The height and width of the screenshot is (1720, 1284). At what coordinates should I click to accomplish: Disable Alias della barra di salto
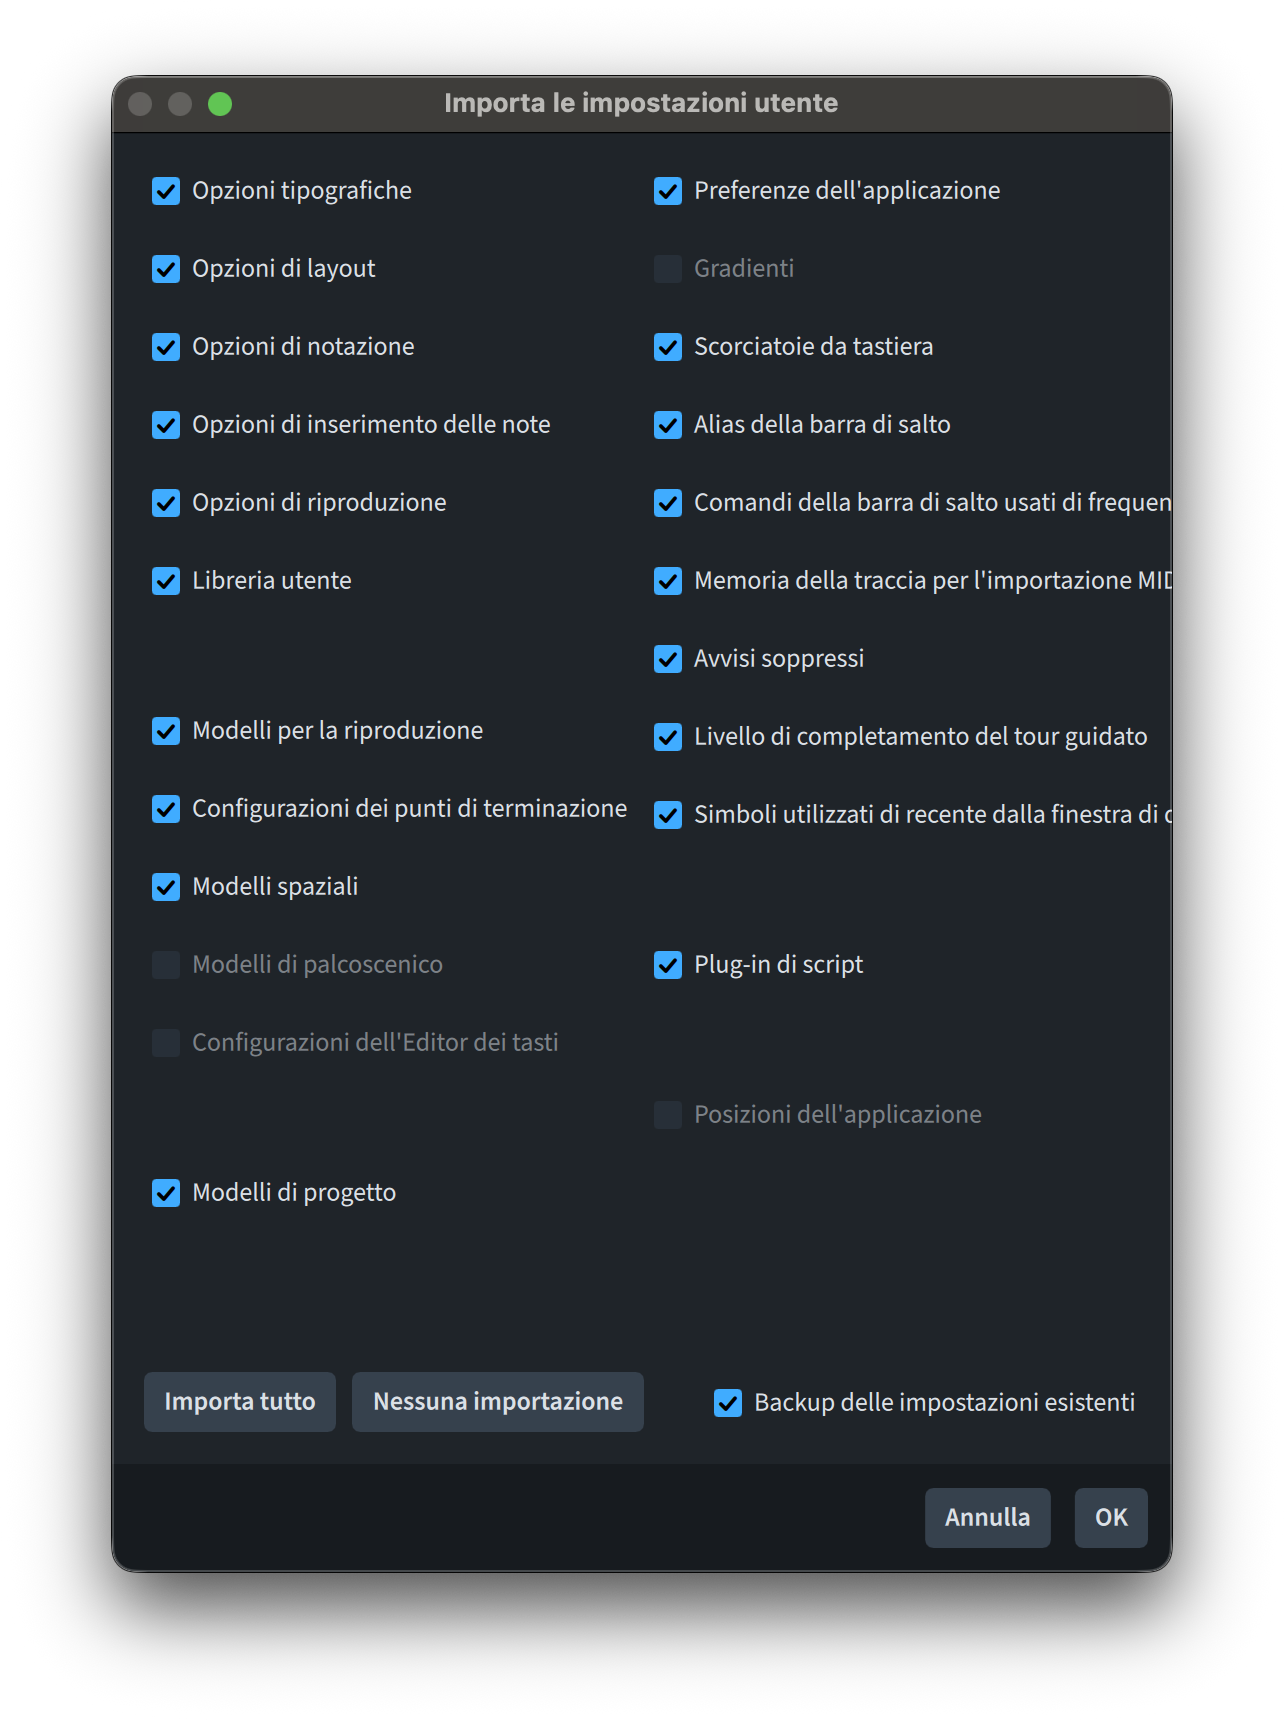pos(668,425)
